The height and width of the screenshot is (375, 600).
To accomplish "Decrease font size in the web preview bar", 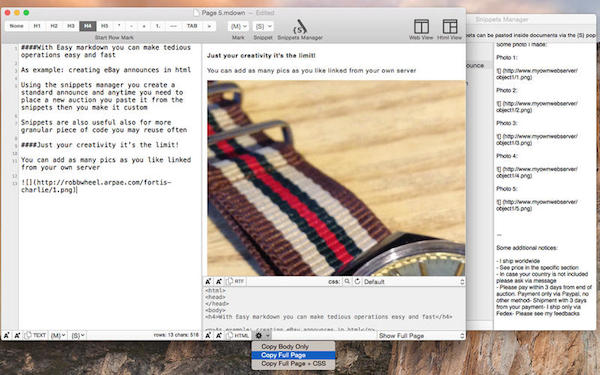I will point(218,281).
